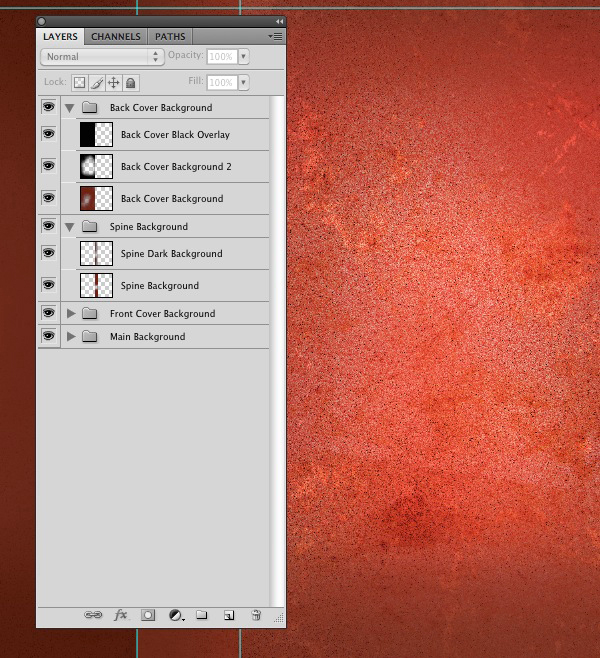Image resolution: width=600 pixels, height=658 pixels.
Task: Lock transparent pixels
Action: tap(79, 83)
